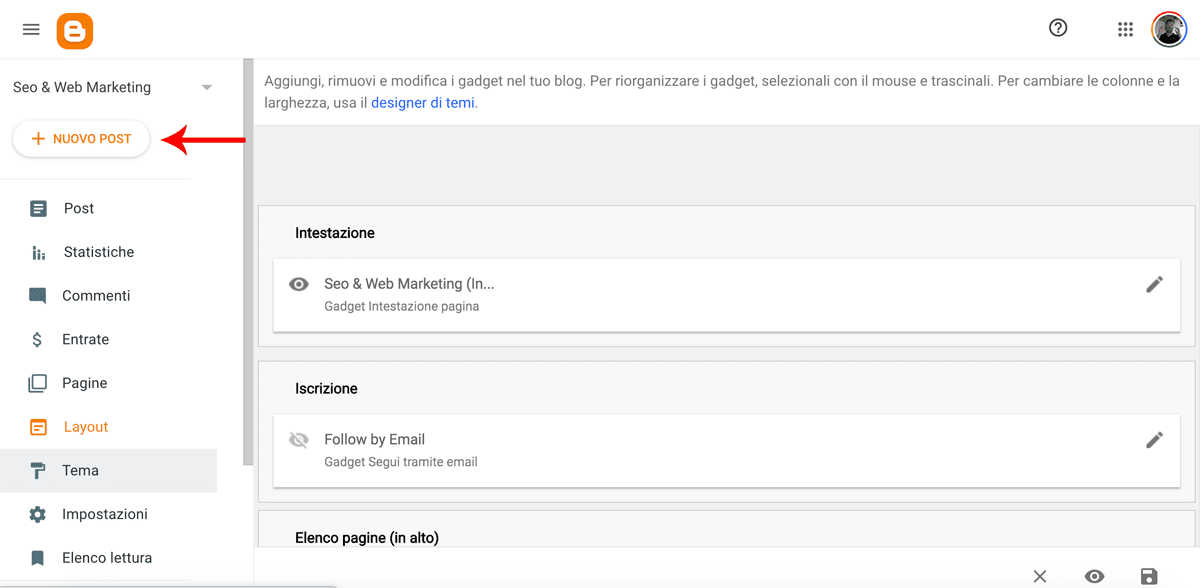This screenshot has width=1200, height=588.
Task: Open the account profile avatar
Action: point(1169,29)
